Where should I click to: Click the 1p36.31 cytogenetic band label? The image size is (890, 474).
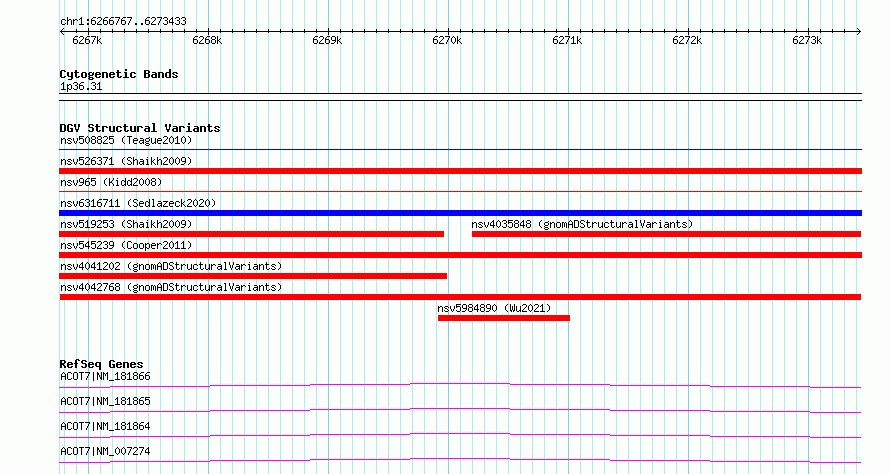point(81,86)
